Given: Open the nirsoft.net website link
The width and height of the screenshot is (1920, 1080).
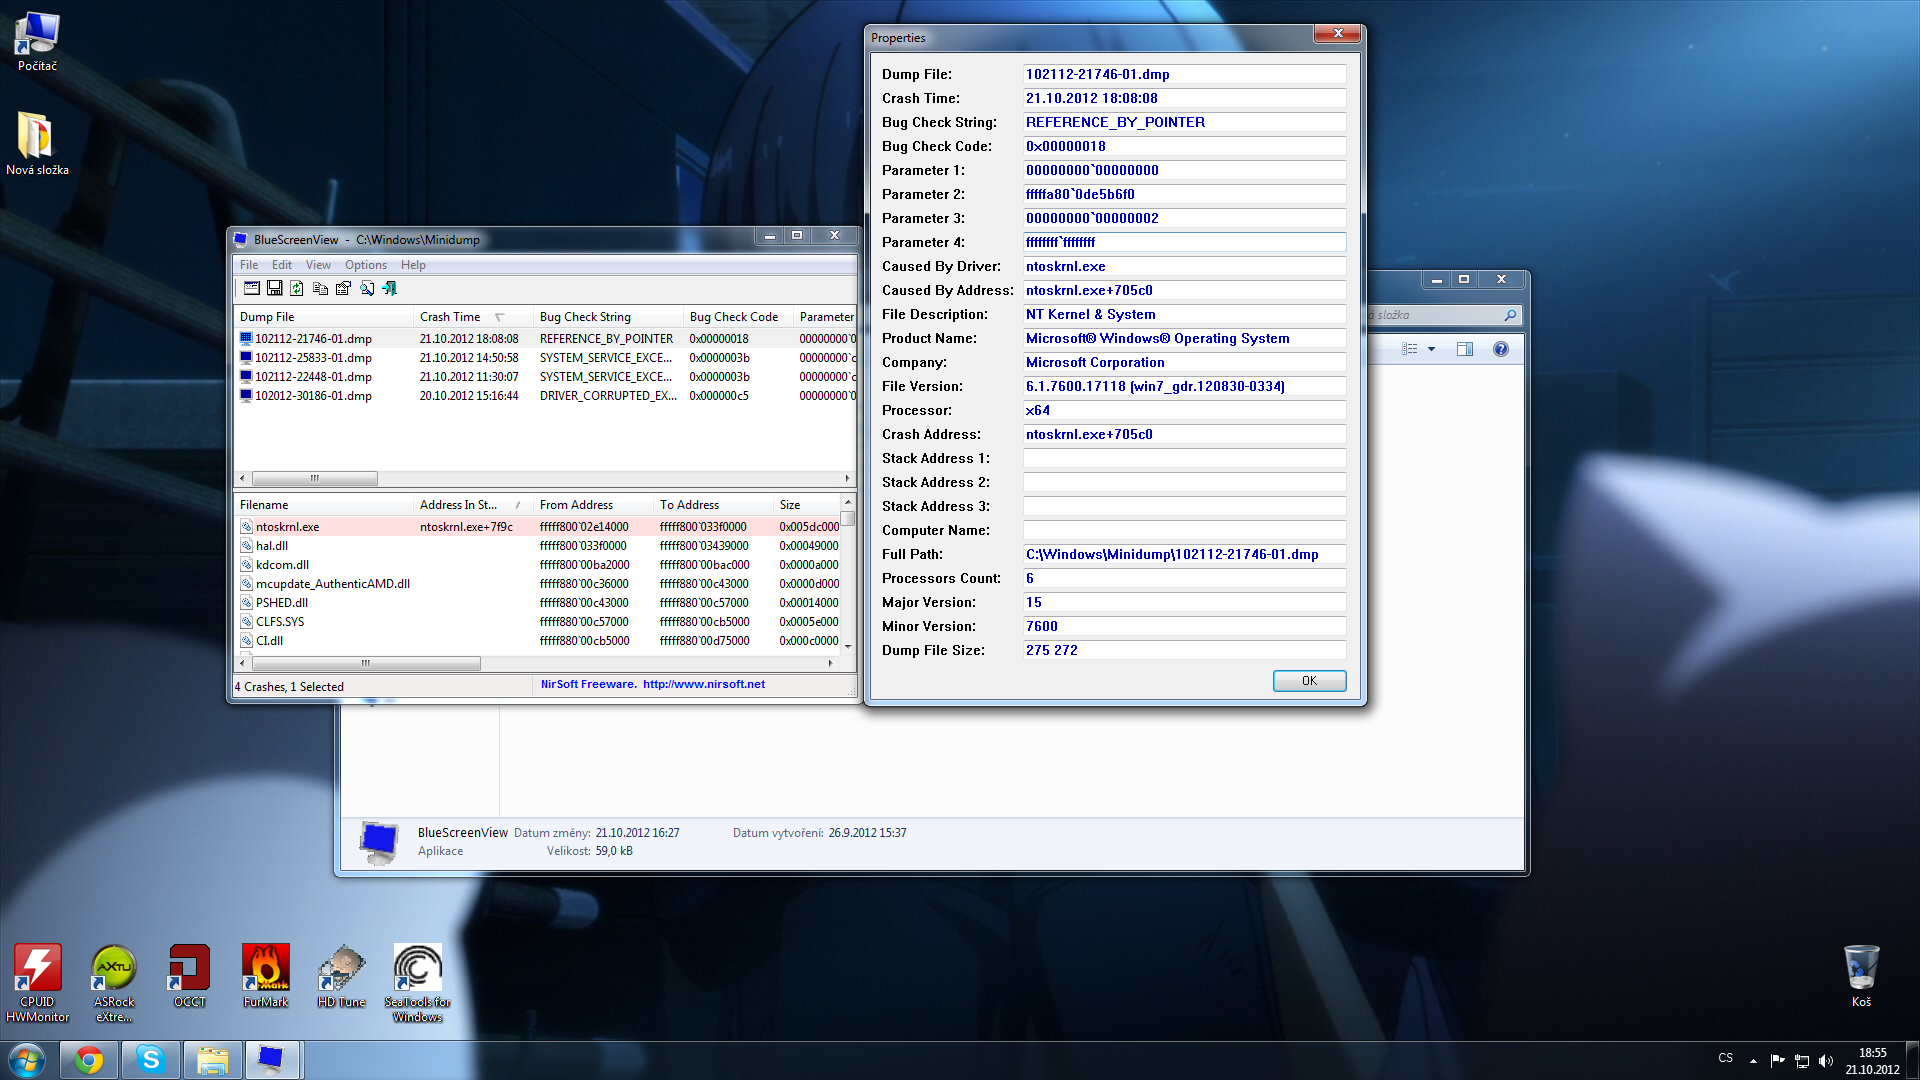Looking at the screenshot, I should [703, 684].
